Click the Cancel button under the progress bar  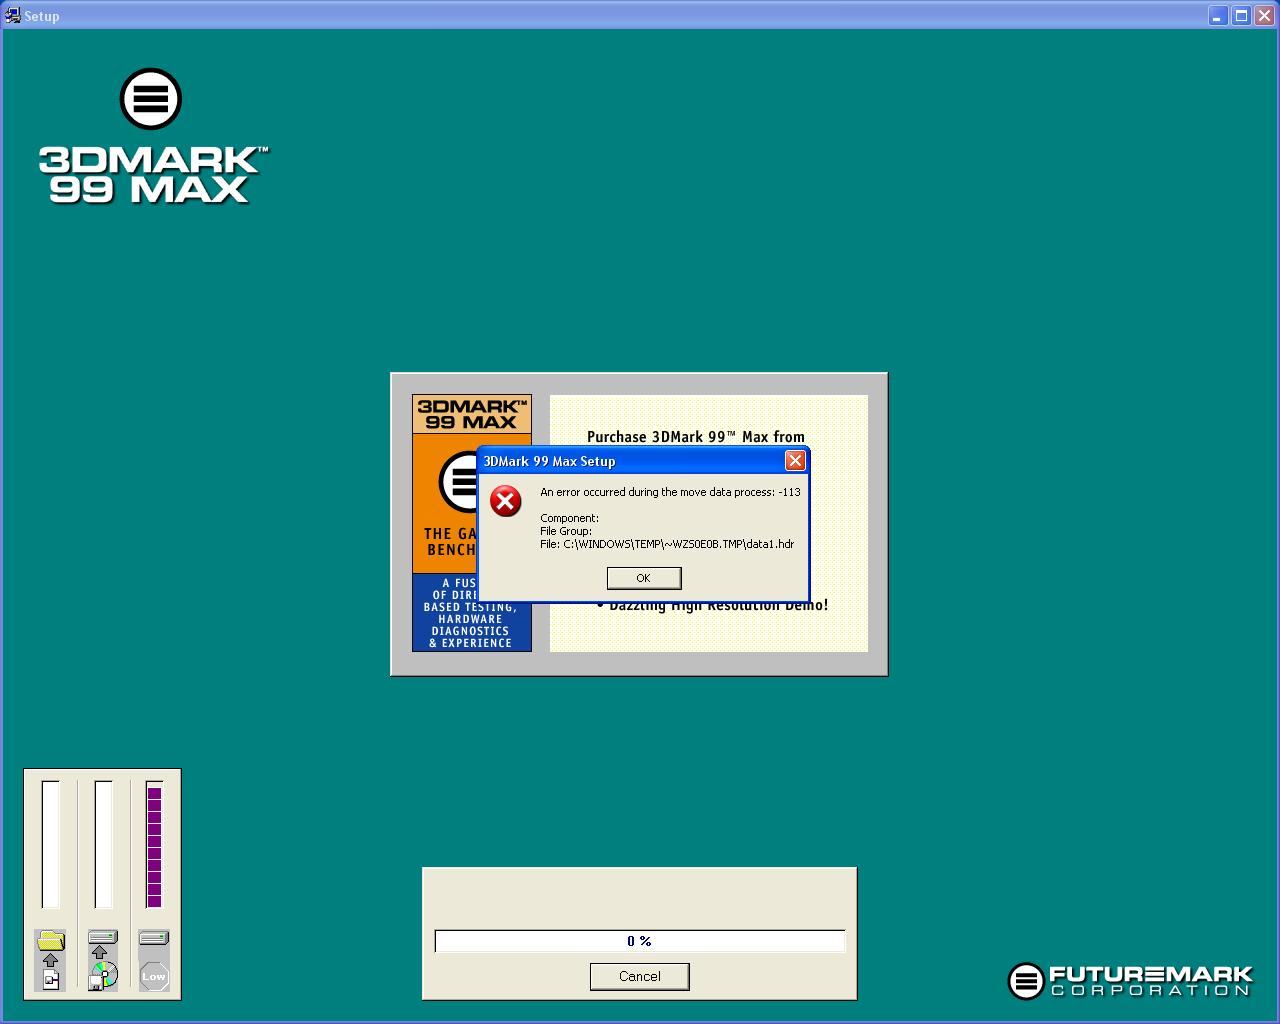pyautogui.click(x=640, y=977)
